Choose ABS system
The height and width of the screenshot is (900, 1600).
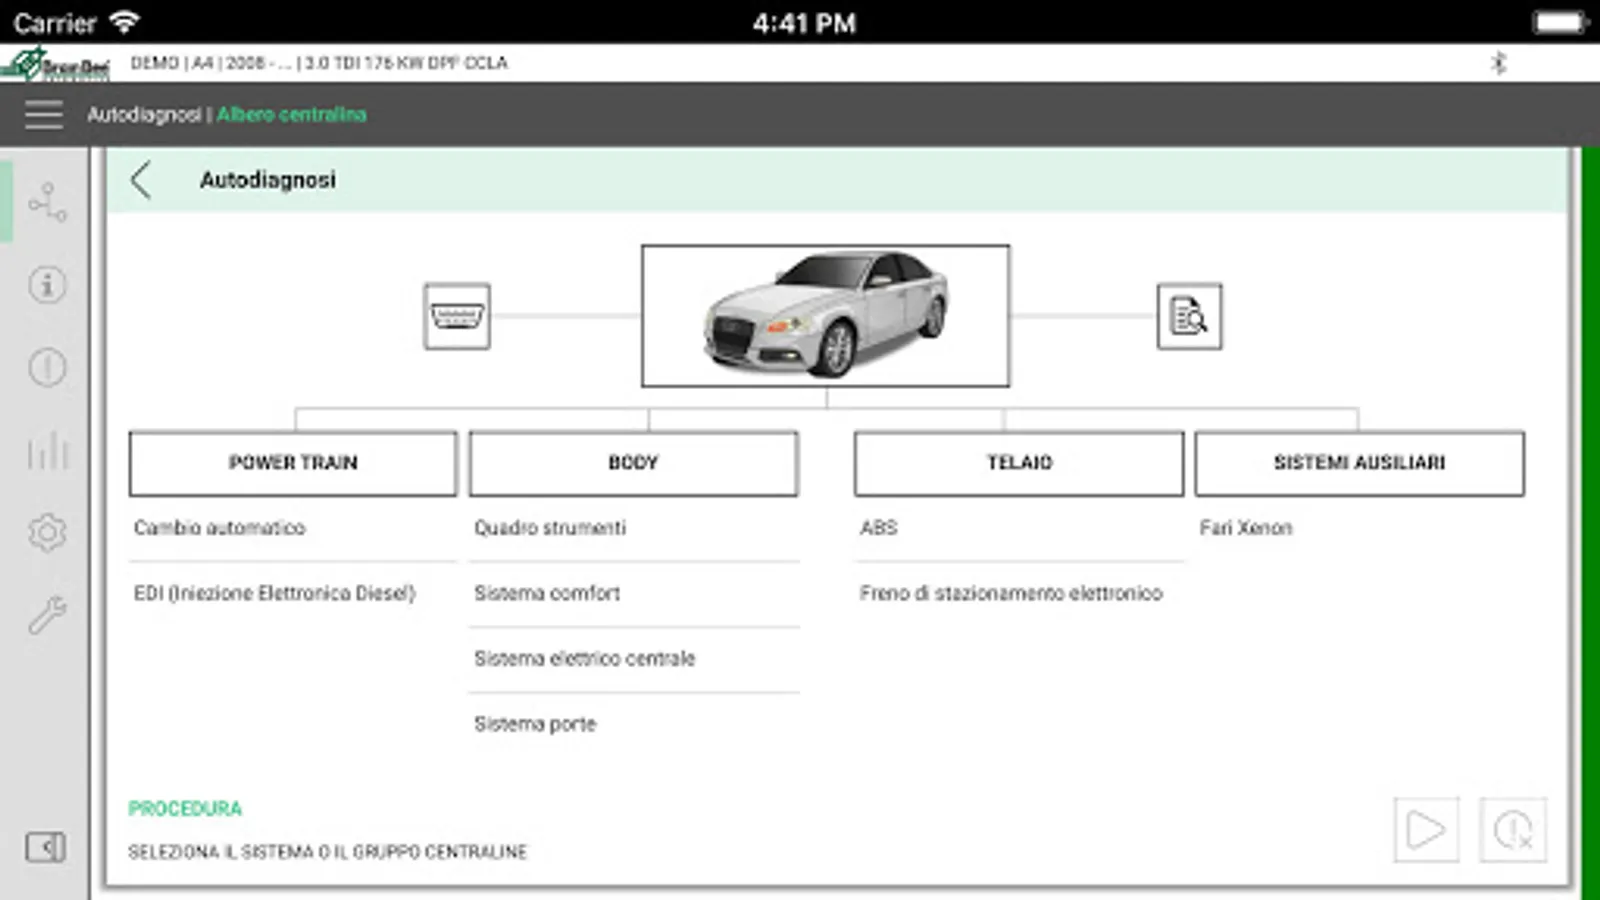[x=1019, y=528]
